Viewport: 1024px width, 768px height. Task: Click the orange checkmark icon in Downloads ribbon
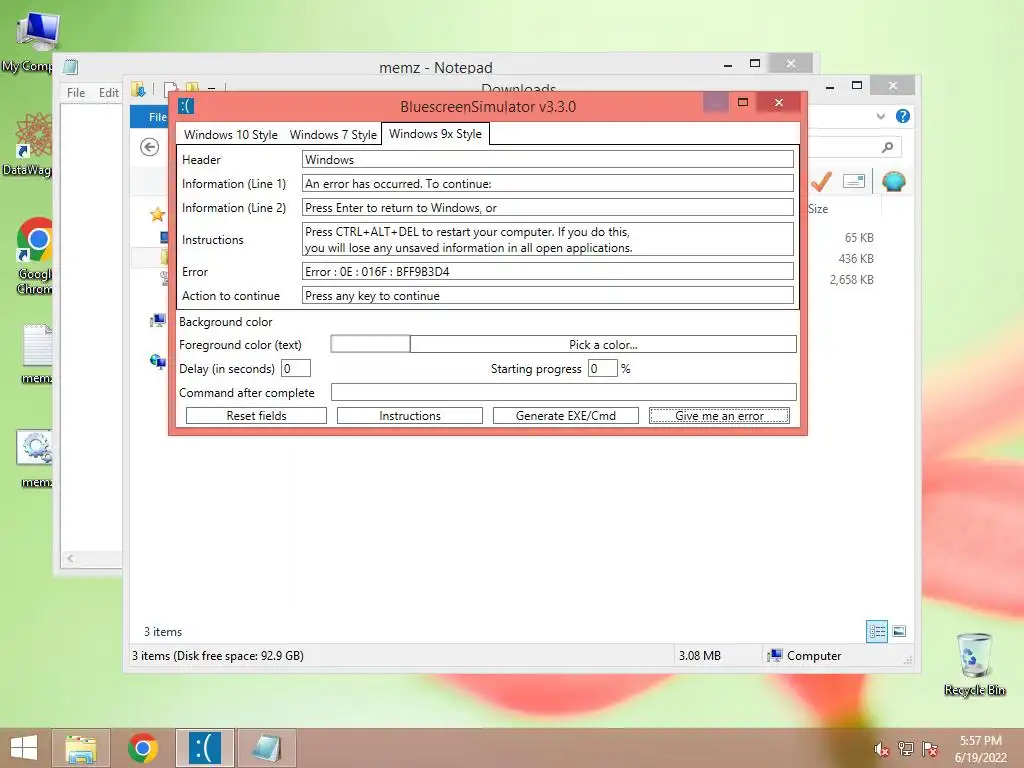[x=821, y=181]
